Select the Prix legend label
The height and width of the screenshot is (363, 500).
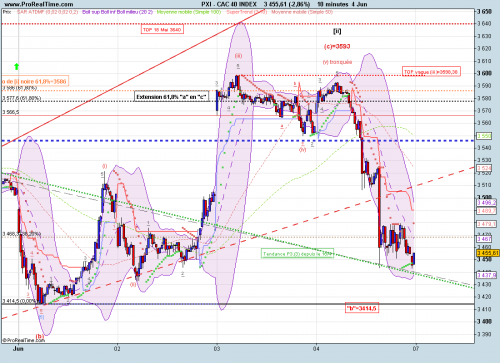click(x=7, y=12)
